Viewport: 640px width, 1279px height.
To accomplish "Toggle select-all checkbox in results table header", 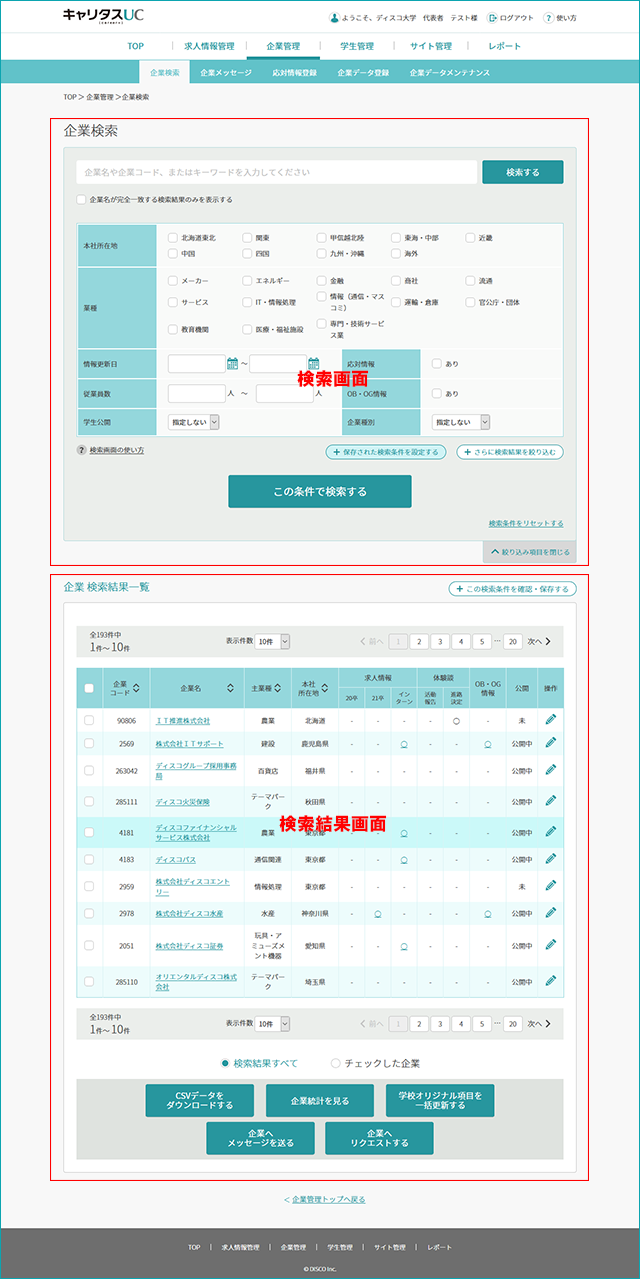I will 89,688.
